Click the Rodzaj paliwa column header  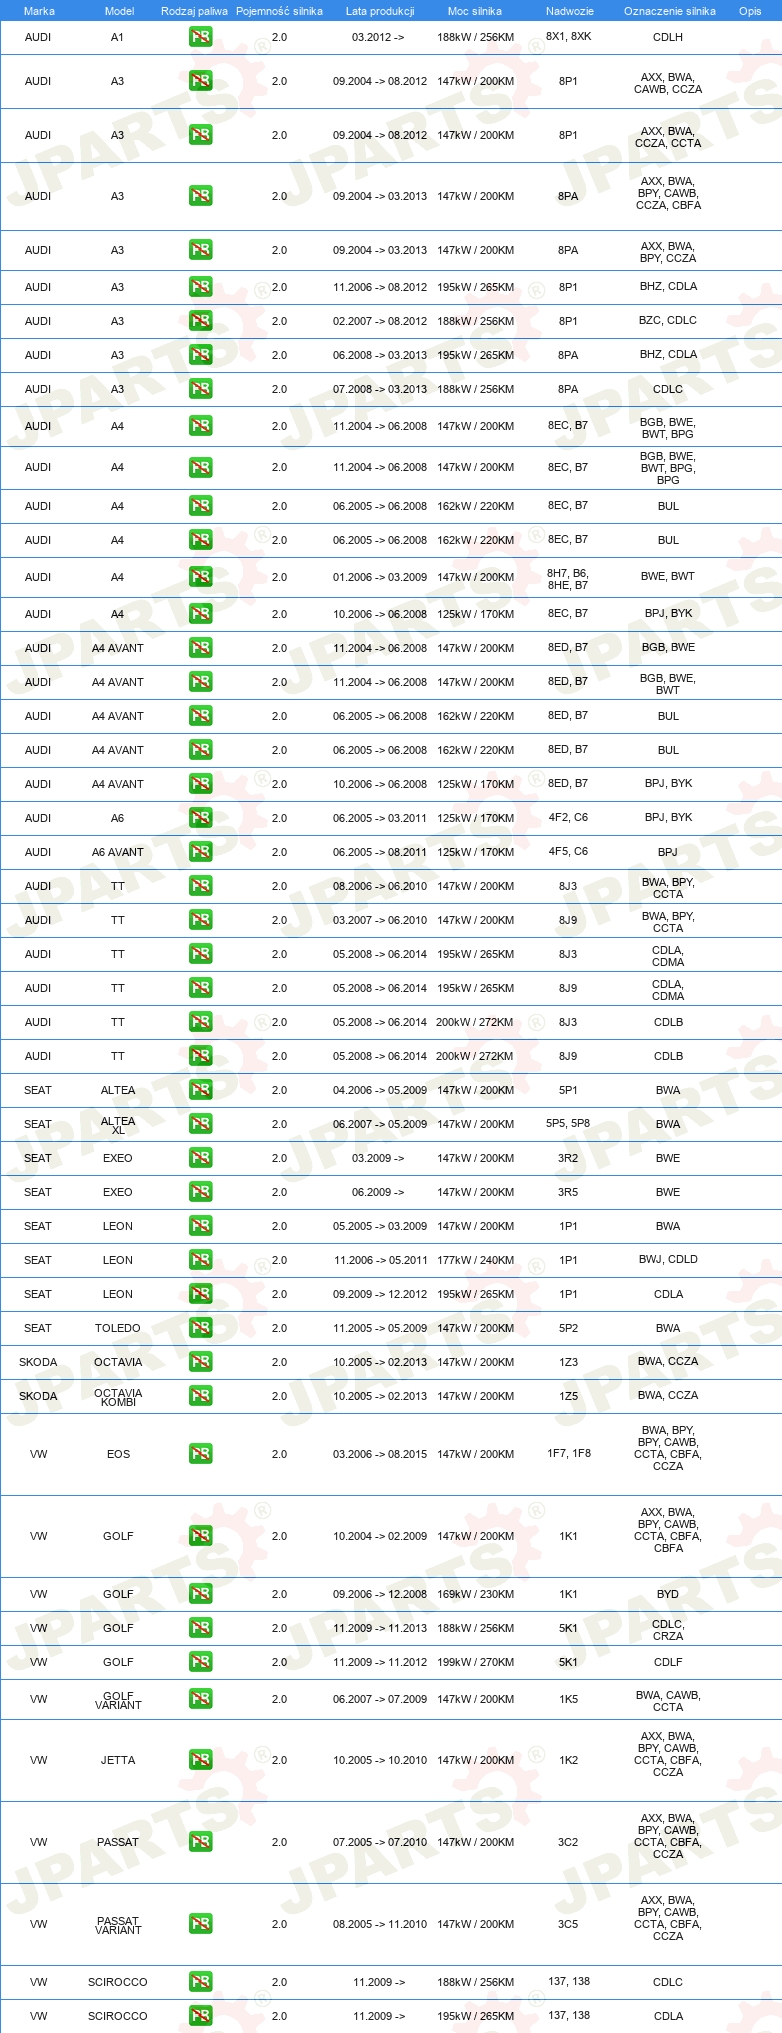194,11
